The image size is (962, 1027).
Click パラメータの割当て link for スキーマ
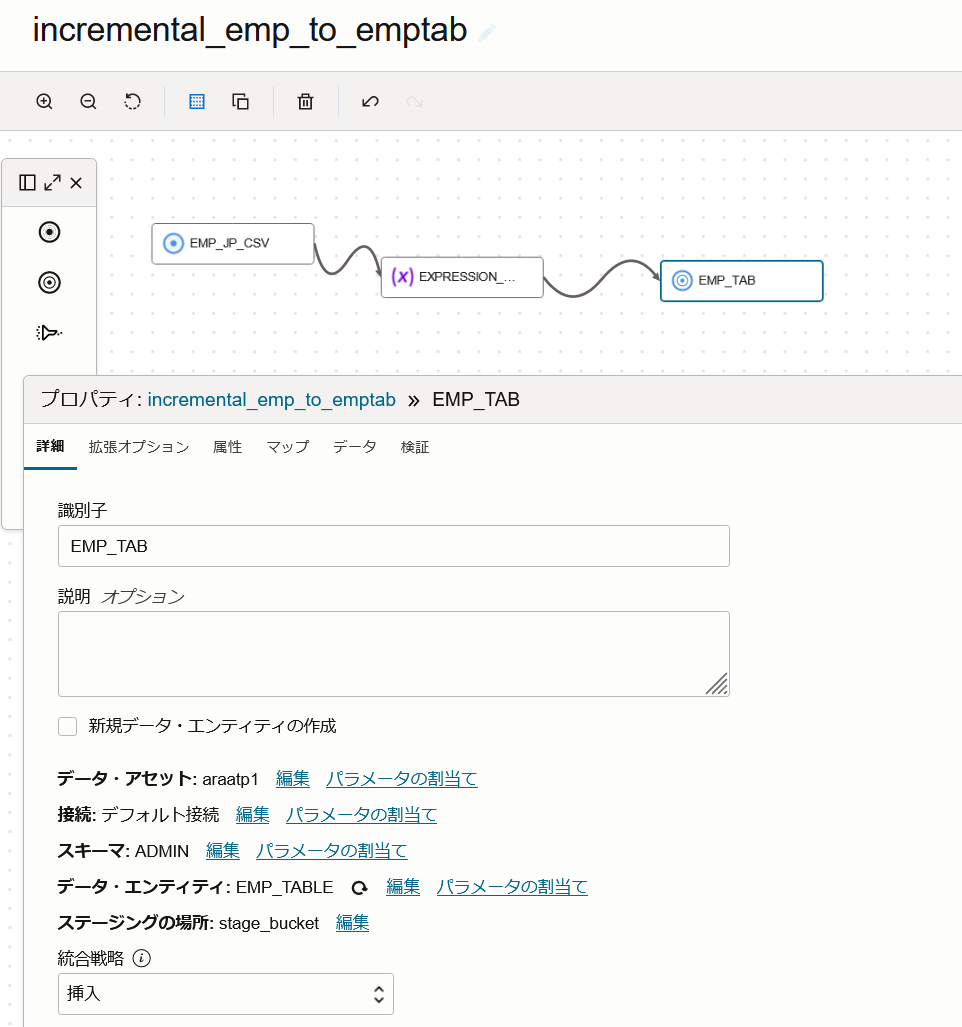pos(331,851)
